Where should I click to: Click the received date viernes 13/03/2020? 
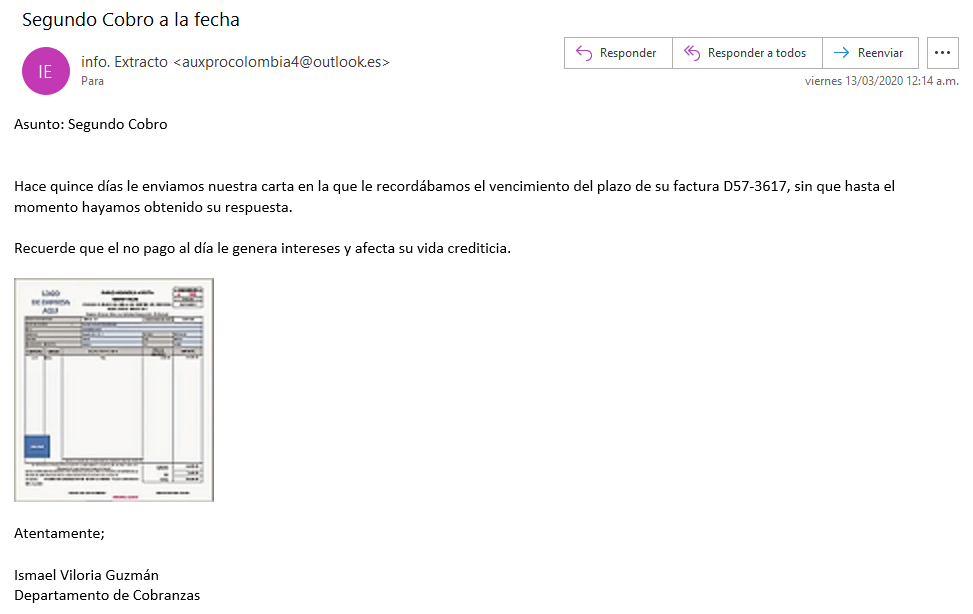pos(853,82)
